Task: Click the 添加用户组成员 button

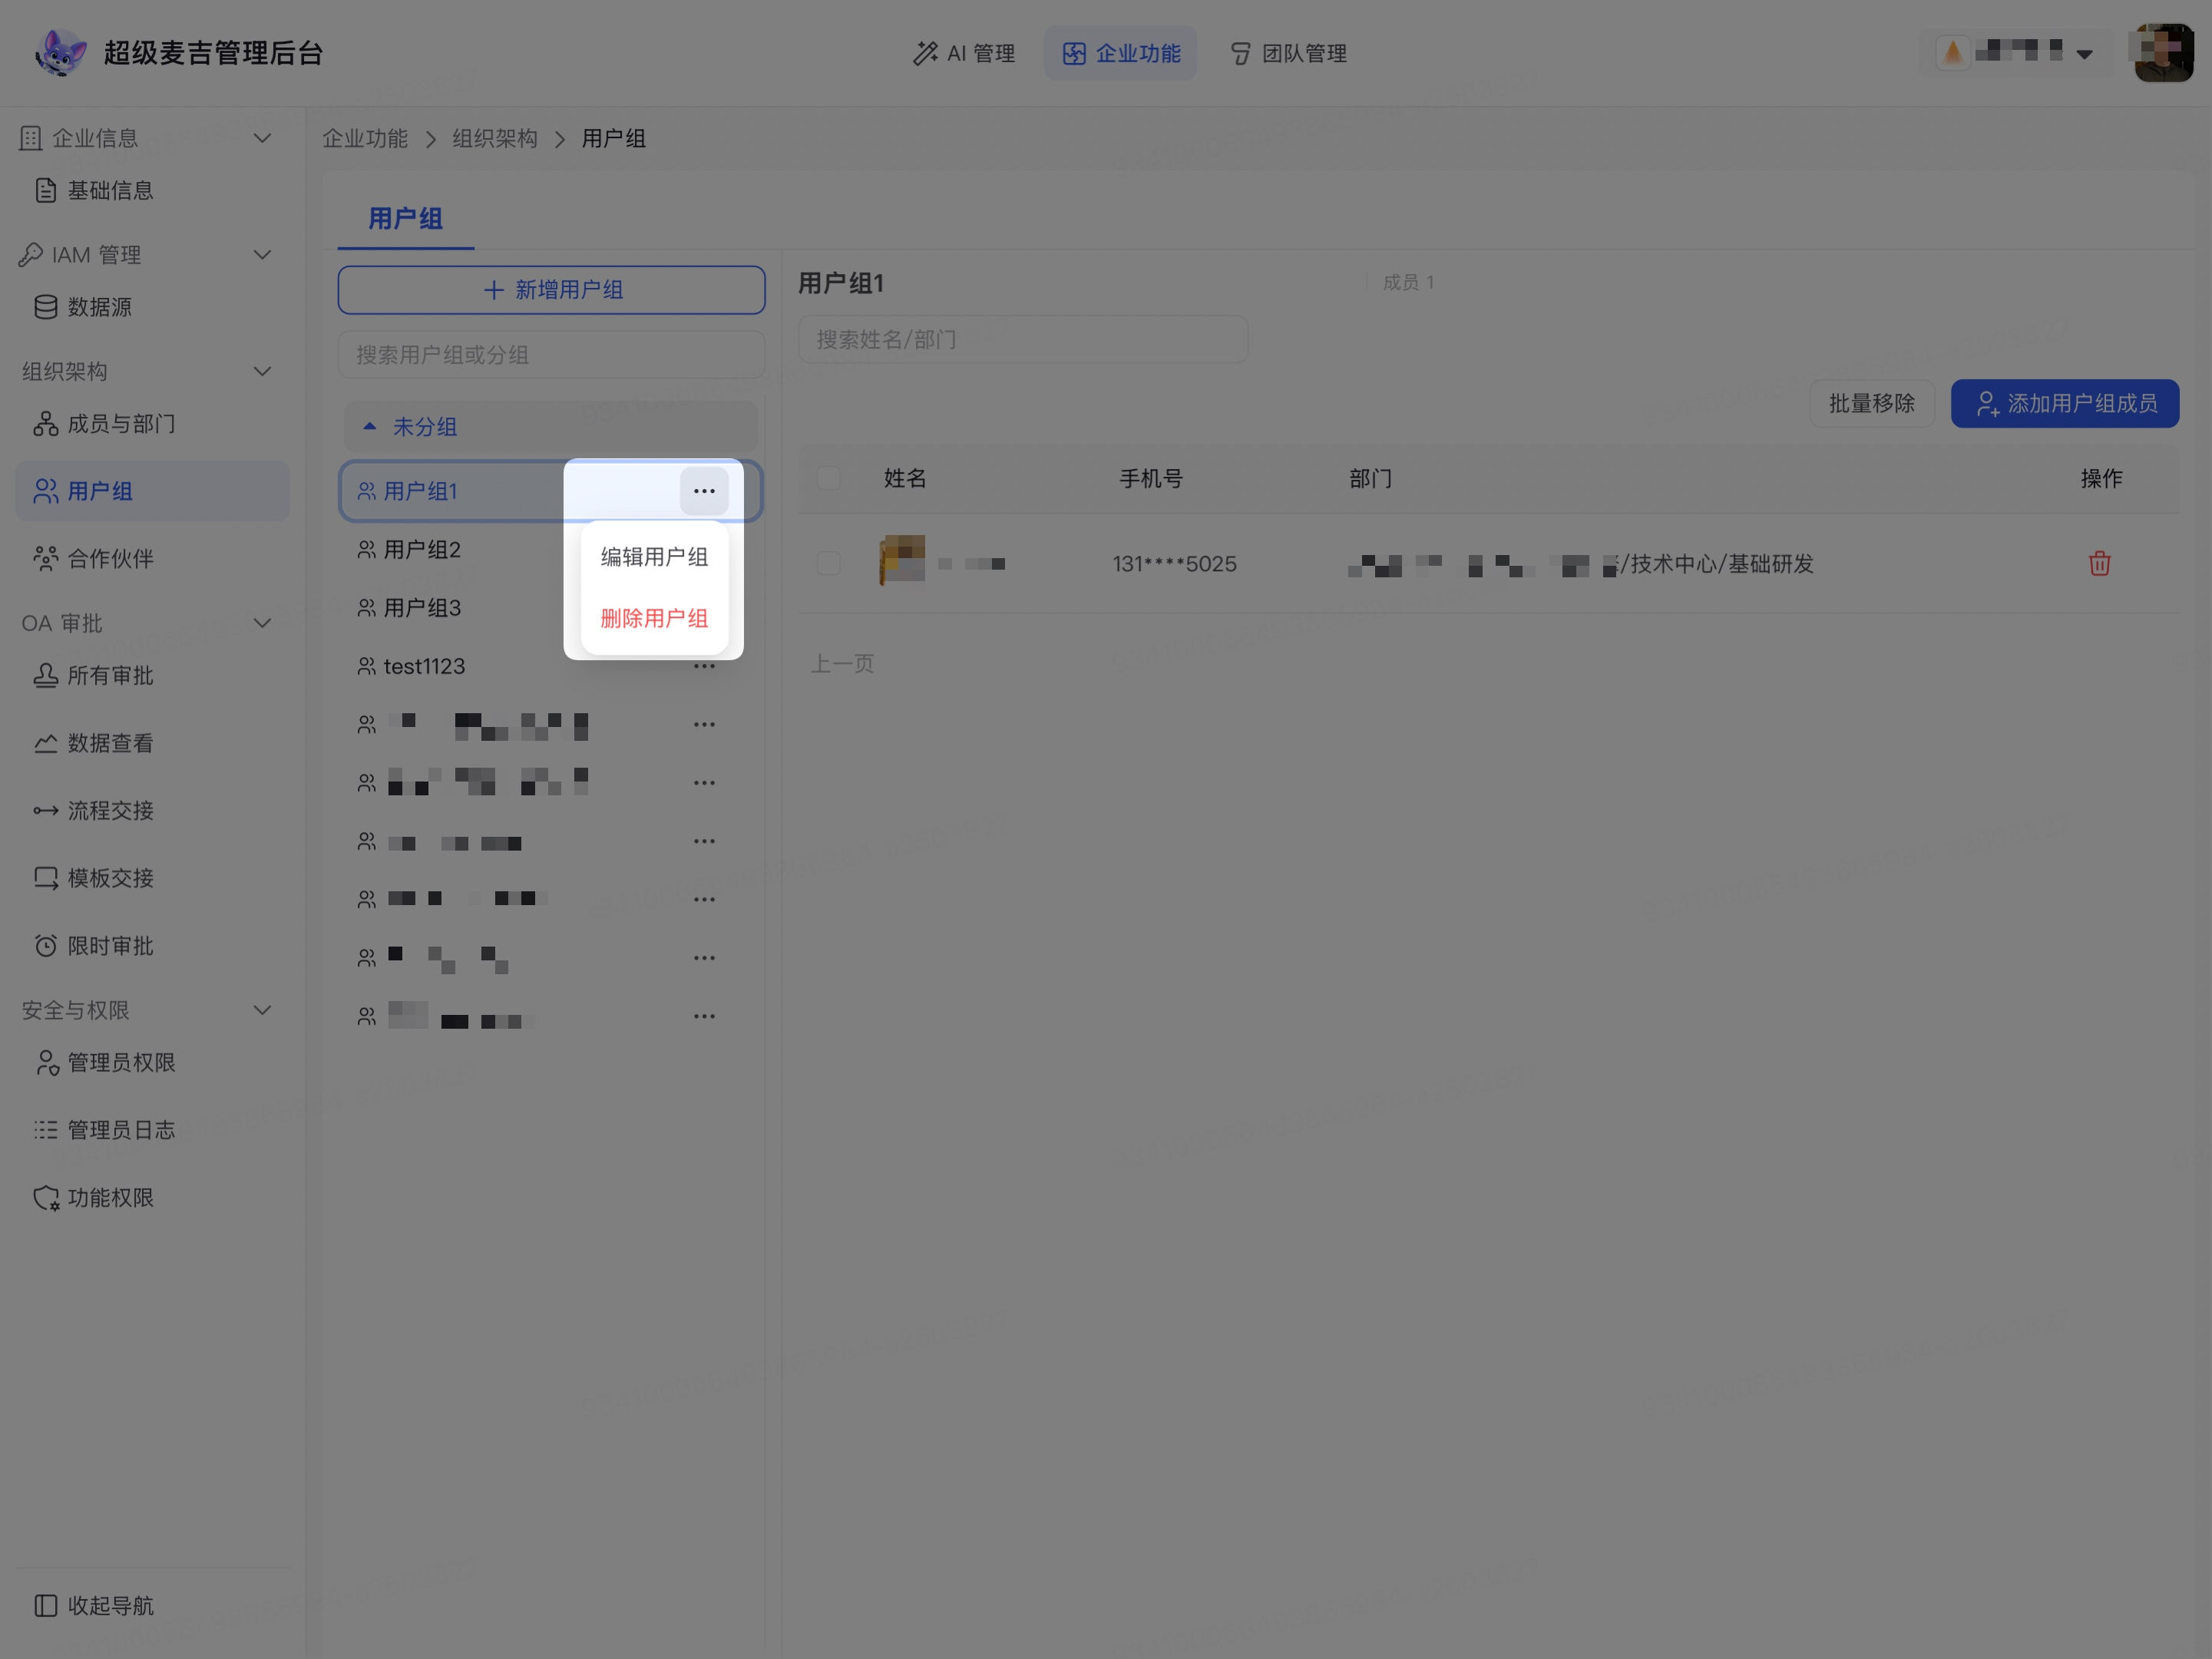Action: pyautogui.click(x=2064, y=403)
